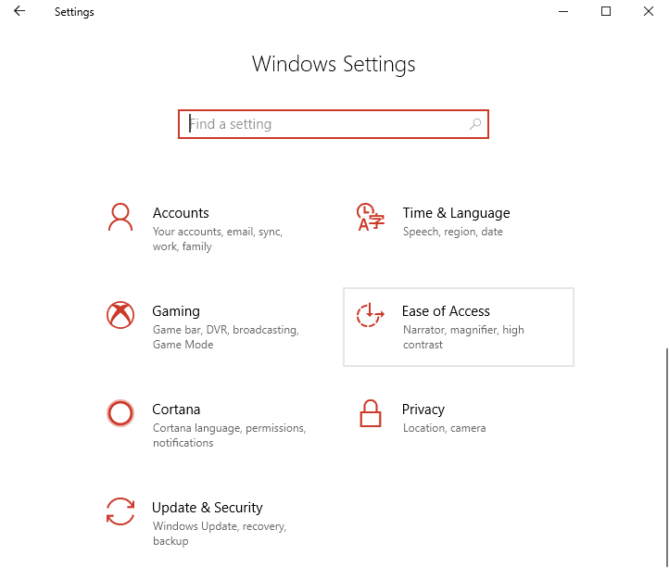Screen dimensions: 669x580
Task: Go back using the back arrow
Action: (20, 12)
